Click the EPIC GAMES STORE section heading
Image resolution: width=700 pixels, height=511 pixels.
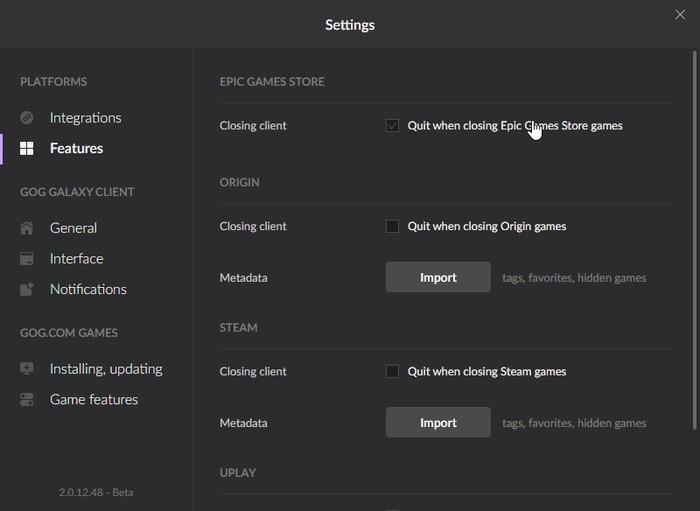click(272, 82)
